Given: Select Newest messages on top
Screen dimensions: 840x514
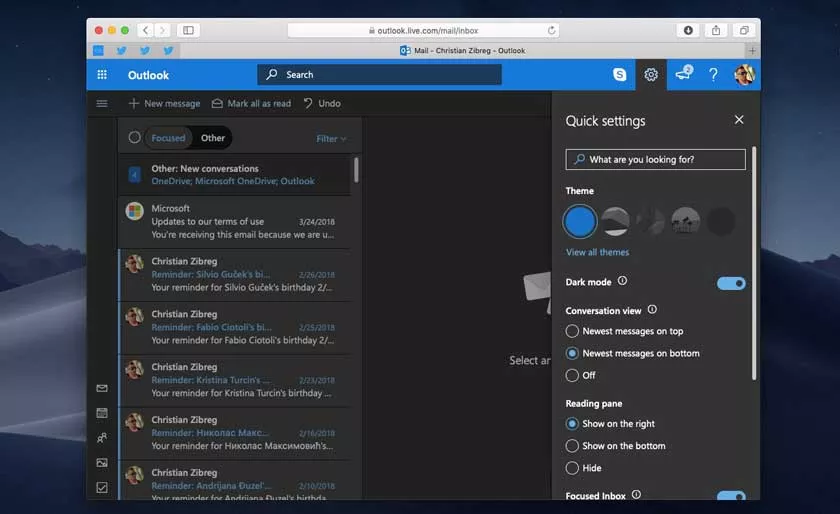Looking at the screenshot, I should [x=625, y=331].
